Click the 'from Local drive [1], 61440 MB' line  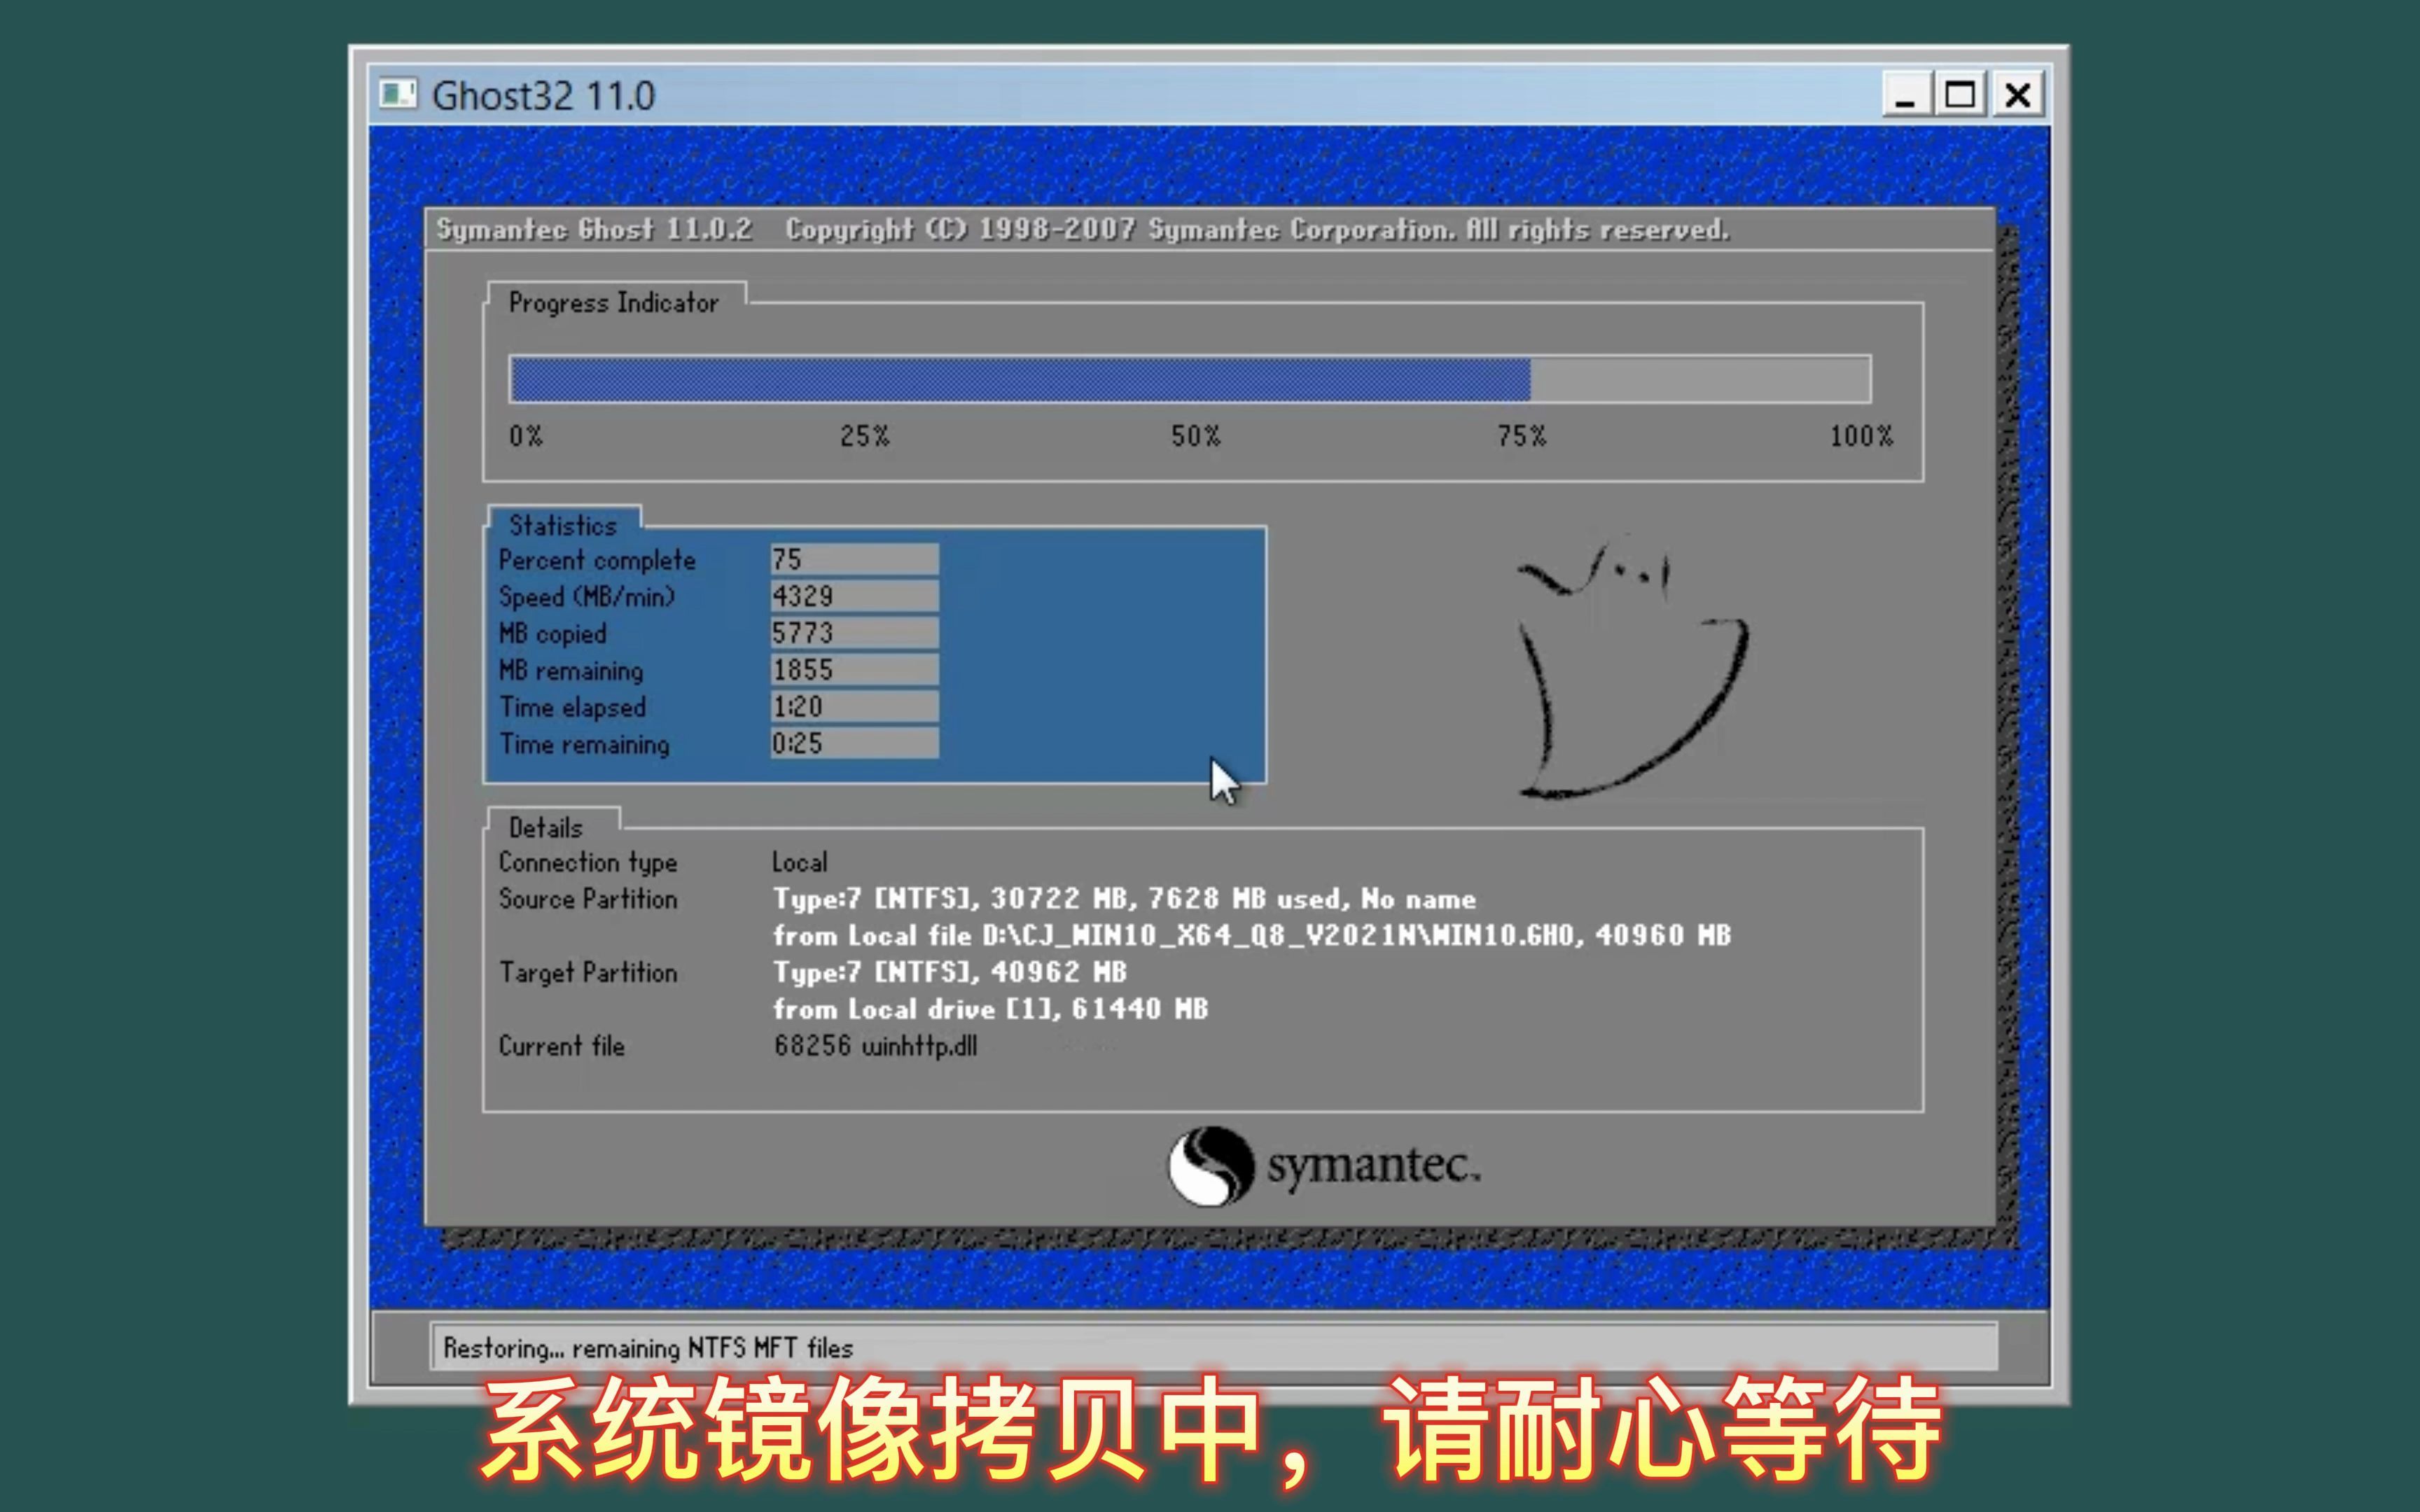990,1009
